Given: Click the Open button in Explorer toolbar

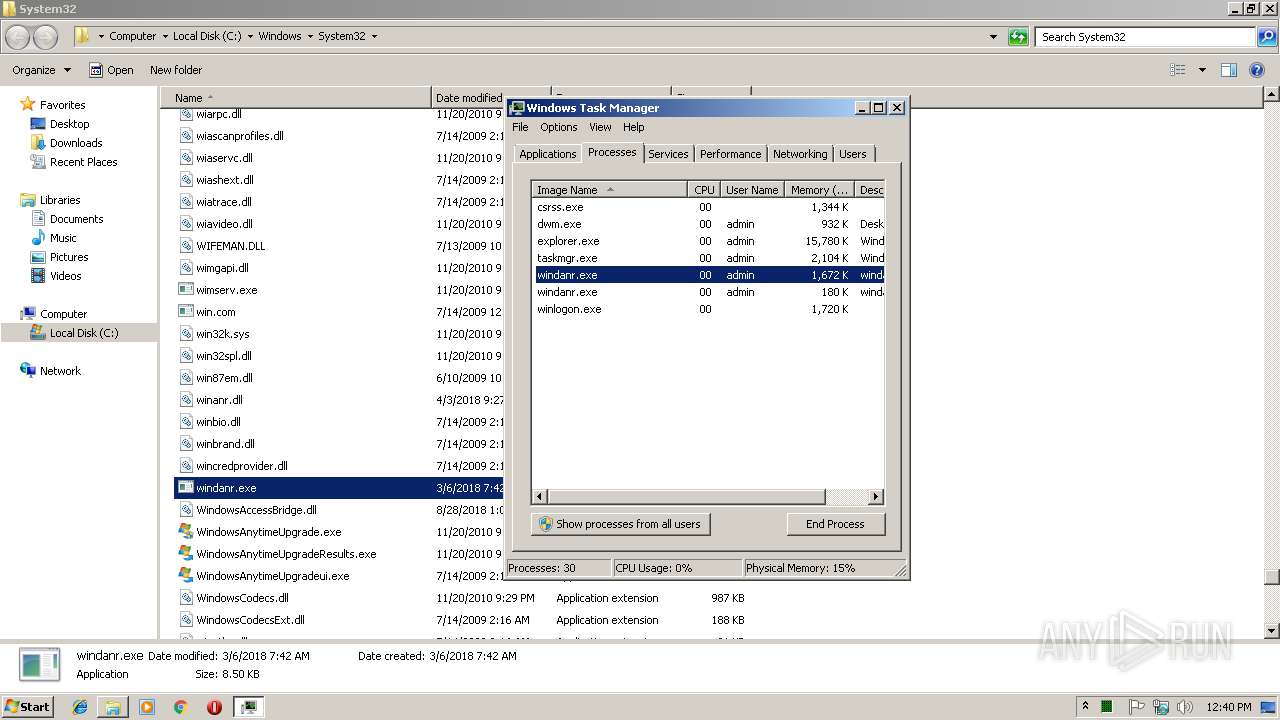Looking at the screenshot, I should pyautogui.click(x=111, y=70).
